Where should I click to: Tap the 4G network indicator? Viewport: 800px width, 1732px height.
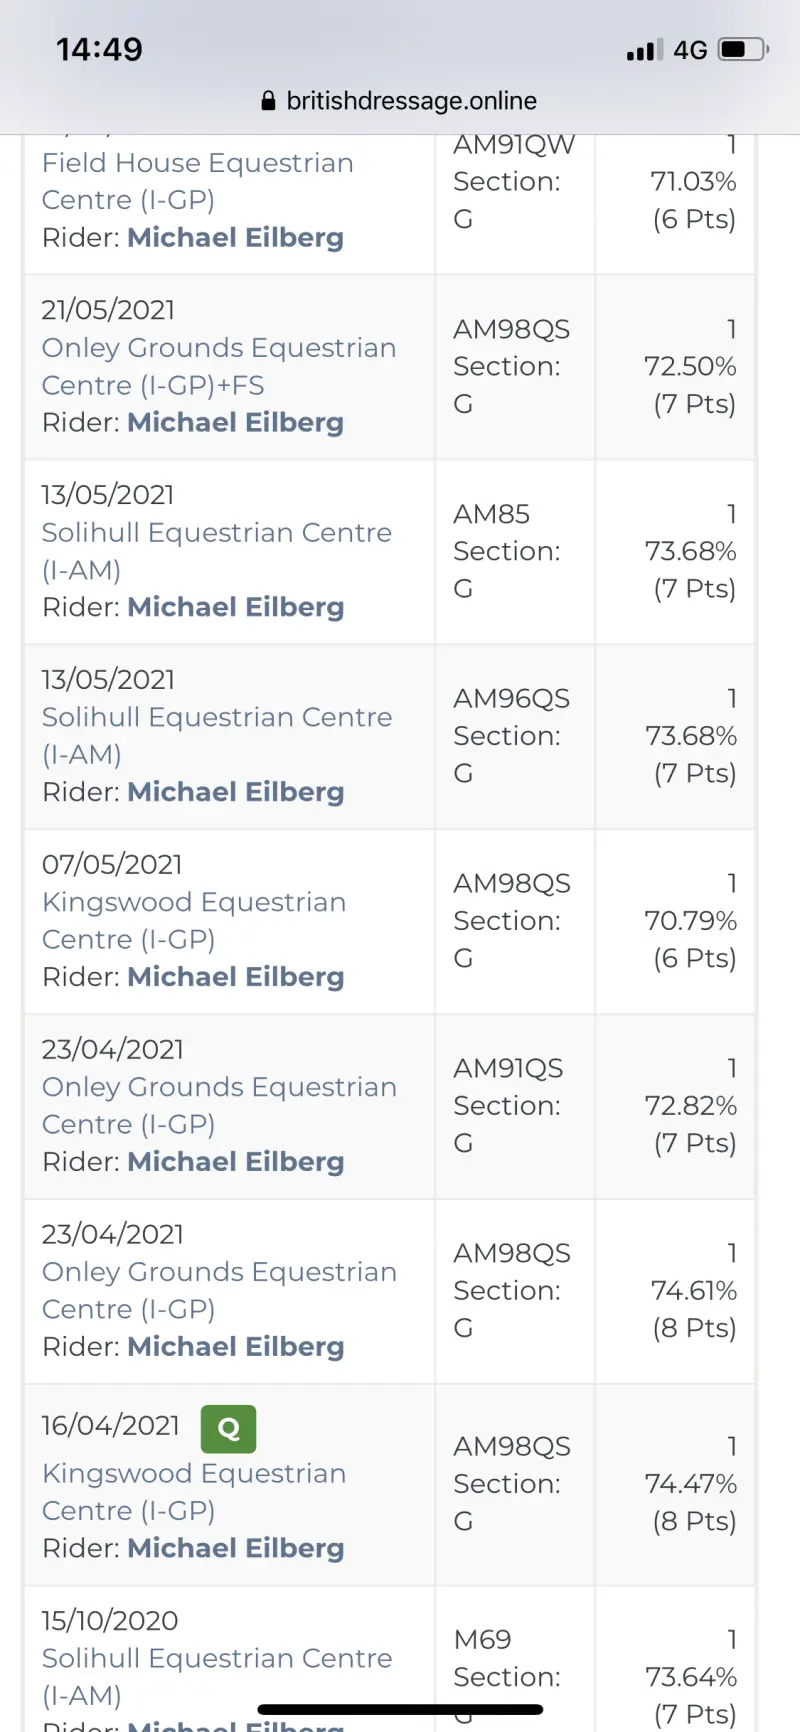click(x=690, y=50)
